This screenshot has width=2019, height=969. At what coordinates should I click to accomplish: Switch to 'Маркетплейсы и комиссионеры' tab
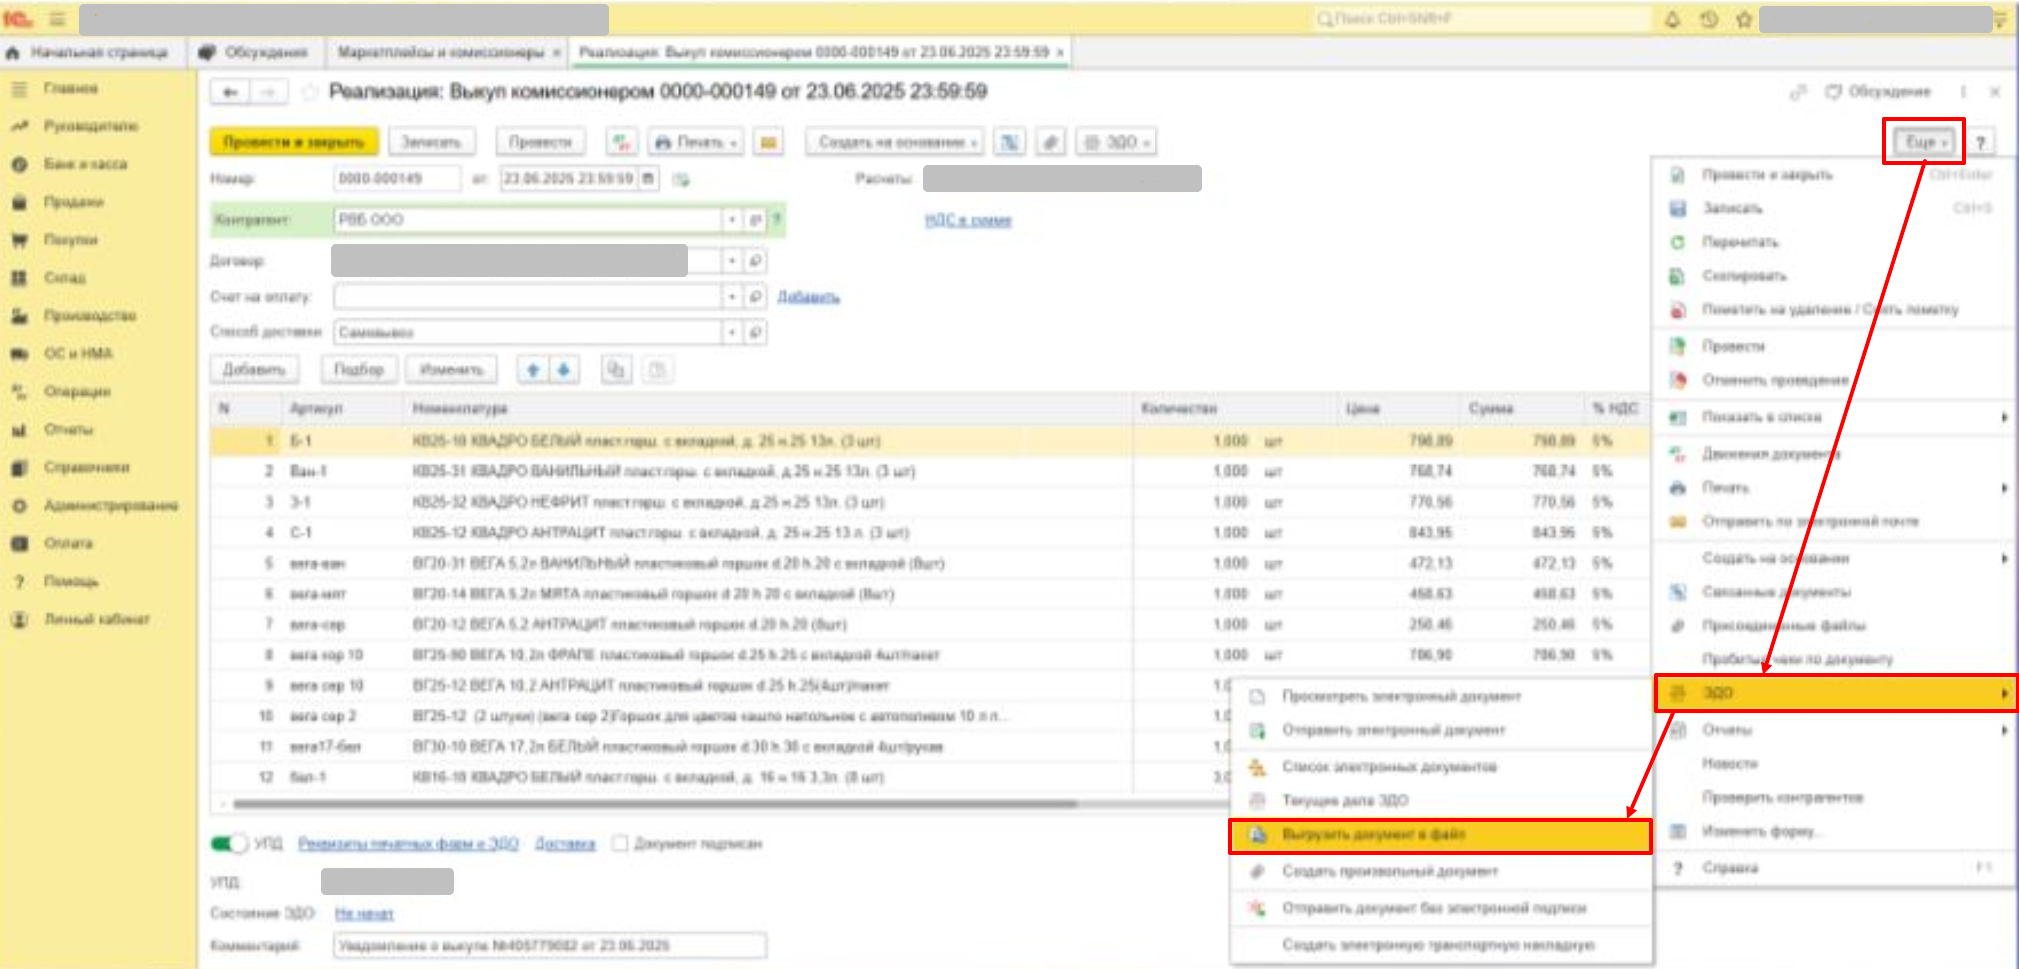441,52
